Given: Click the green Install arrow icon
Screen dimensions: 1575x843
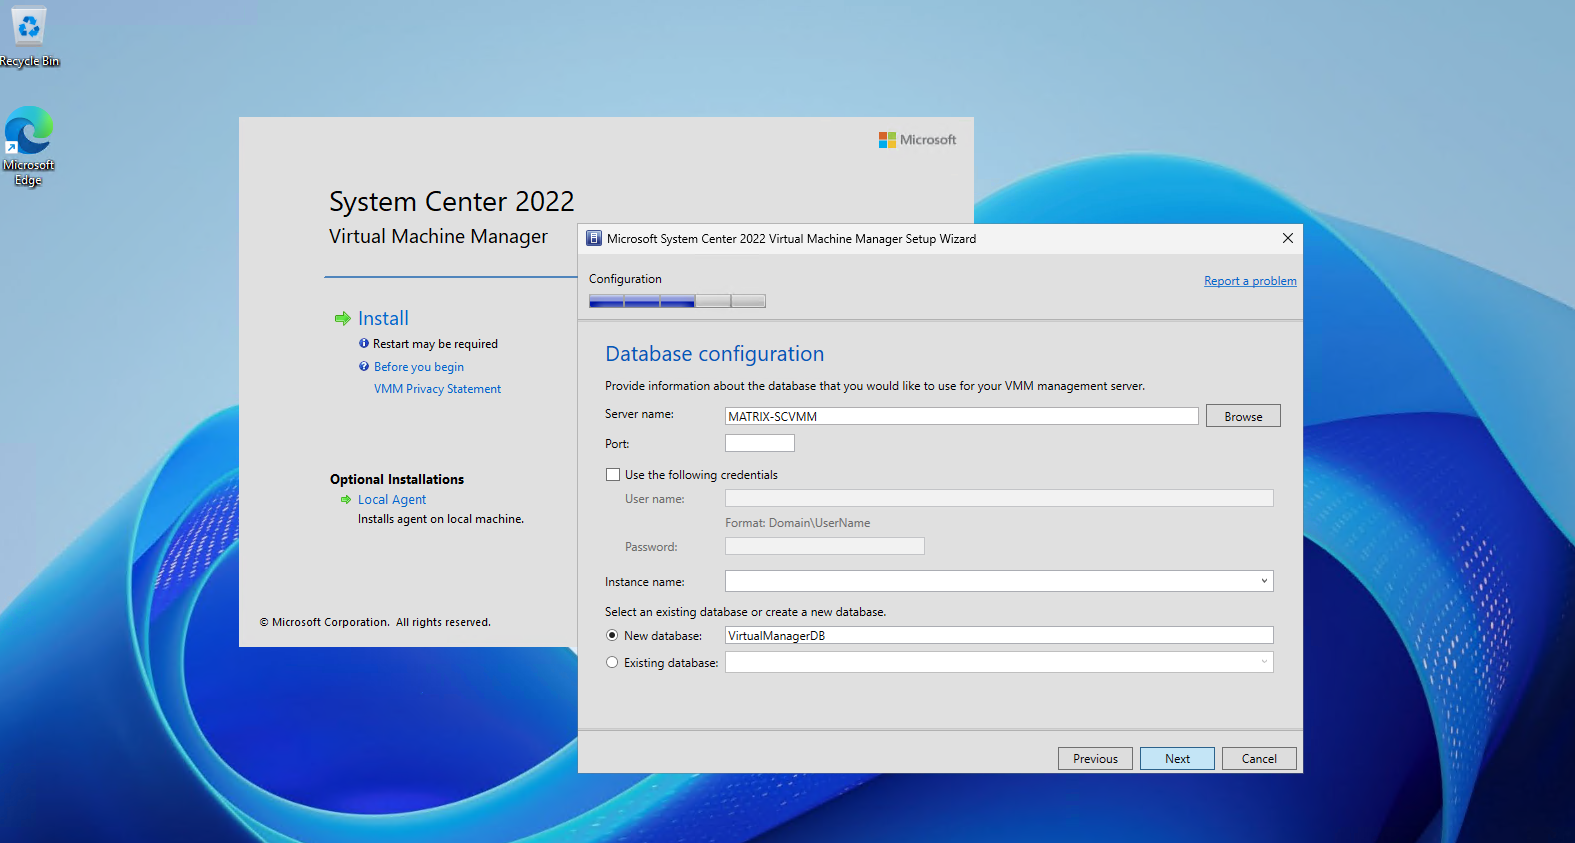Looking at the screenshot, I should pos(343,318).
